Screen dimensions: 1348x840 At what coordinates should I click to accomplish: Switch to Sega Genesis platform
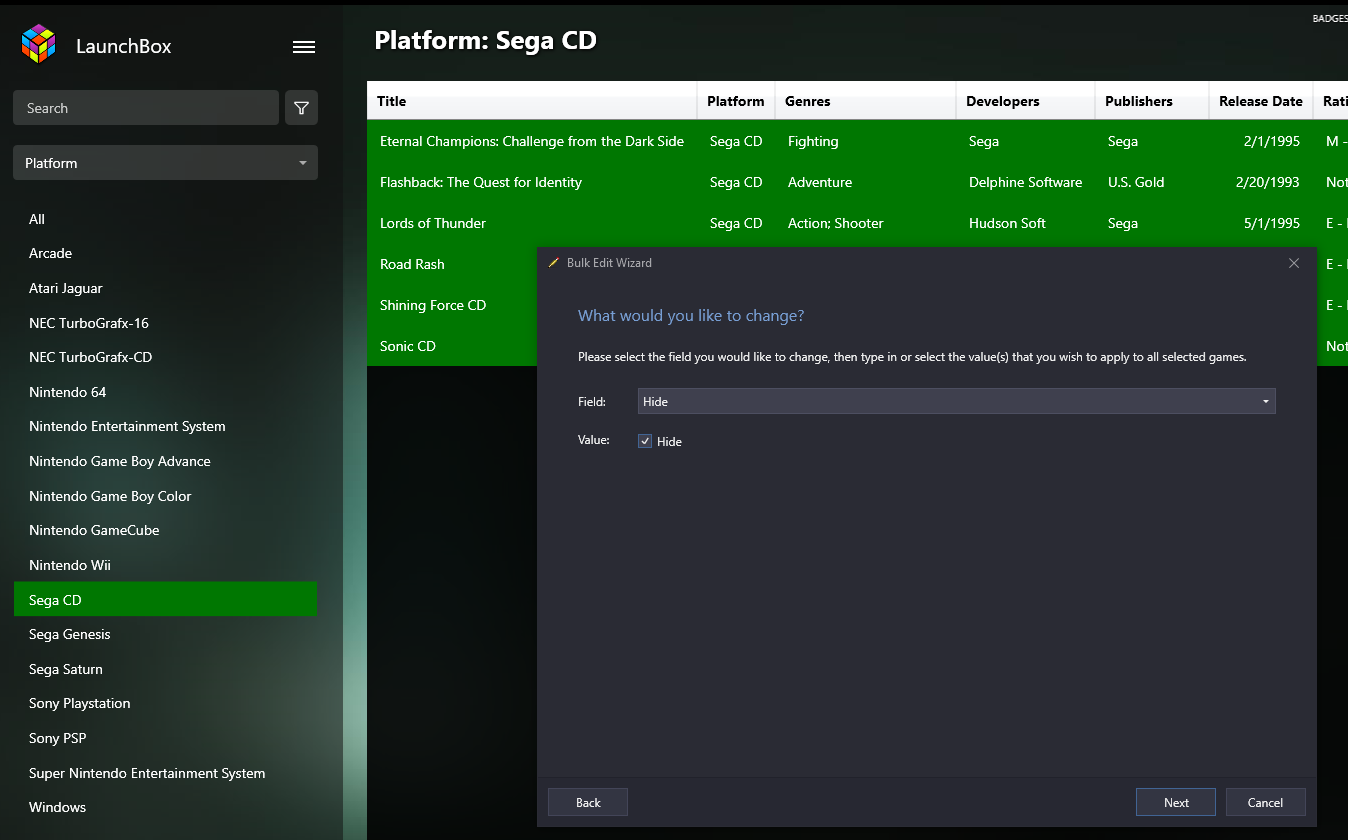(165, 634)
